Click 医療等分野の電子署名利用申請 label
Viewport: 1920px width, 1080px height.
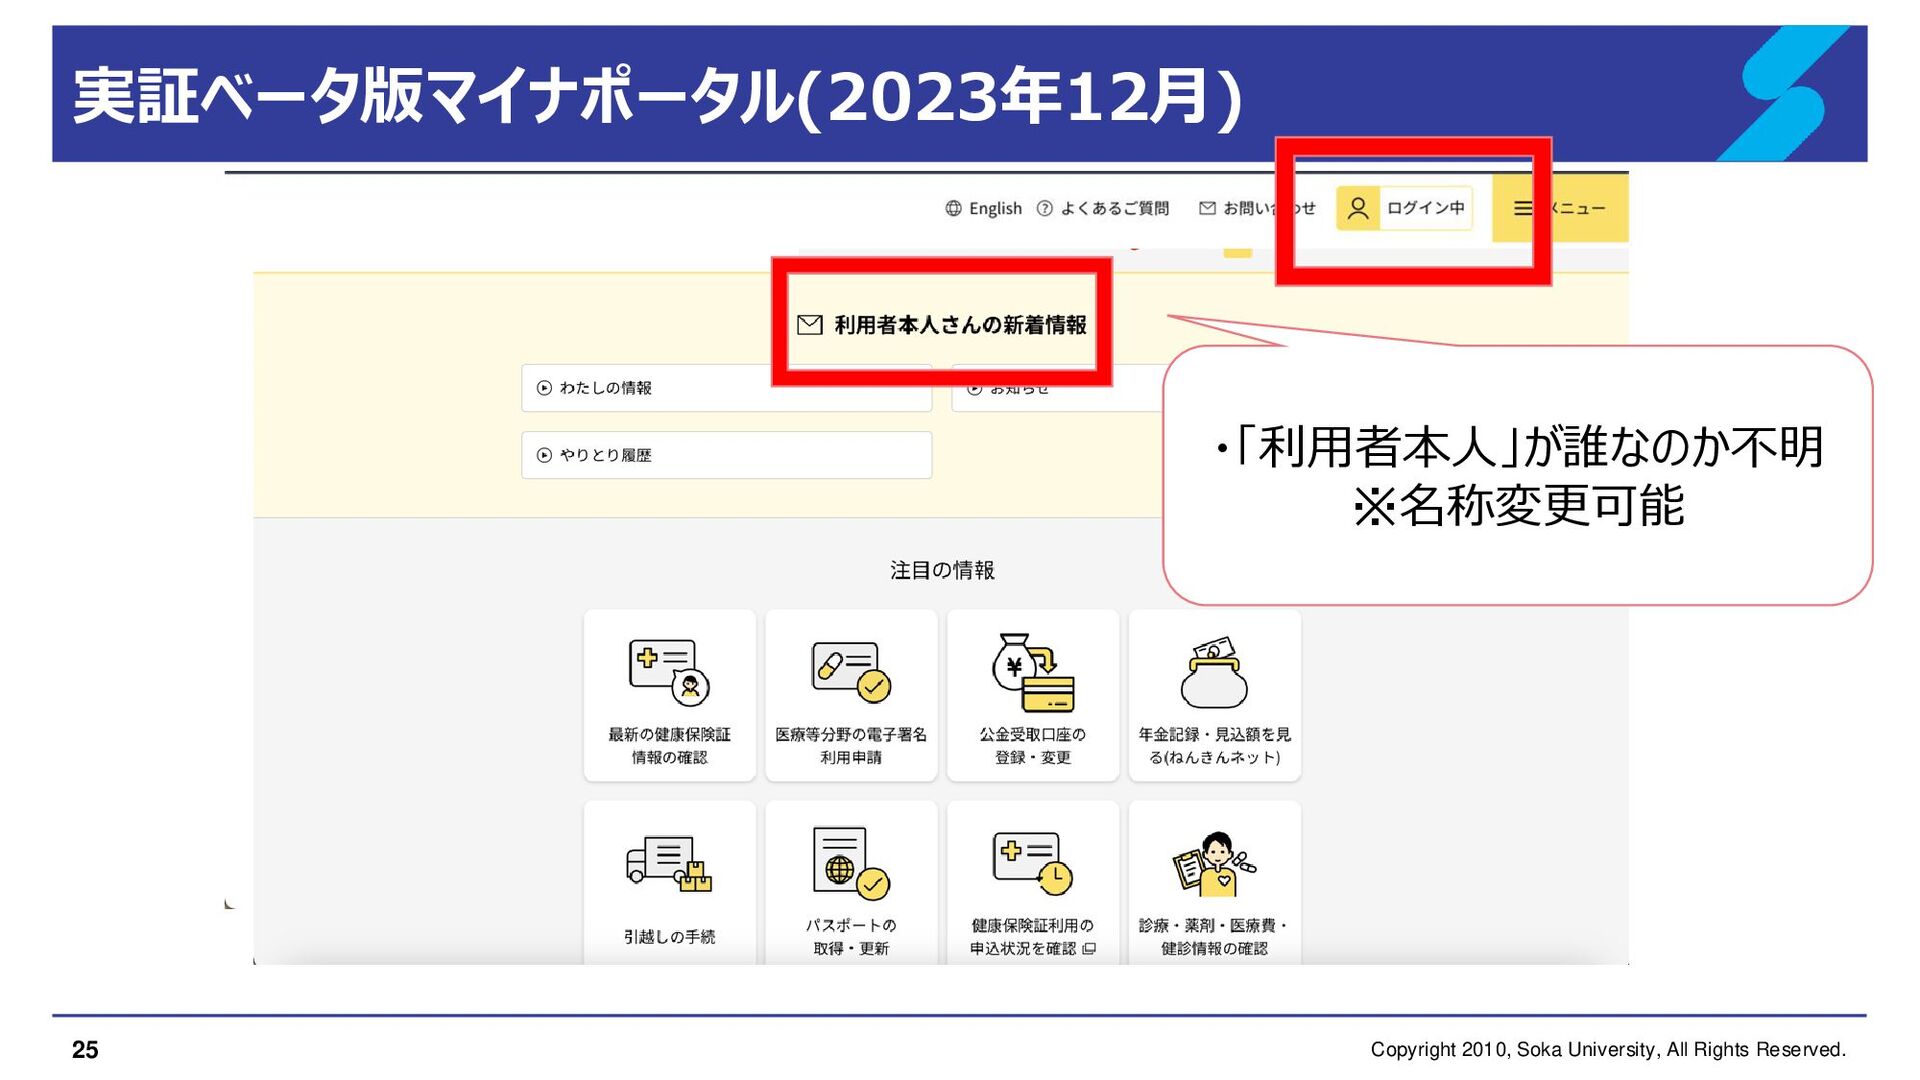pyautogui.click(x=851, y=746)
